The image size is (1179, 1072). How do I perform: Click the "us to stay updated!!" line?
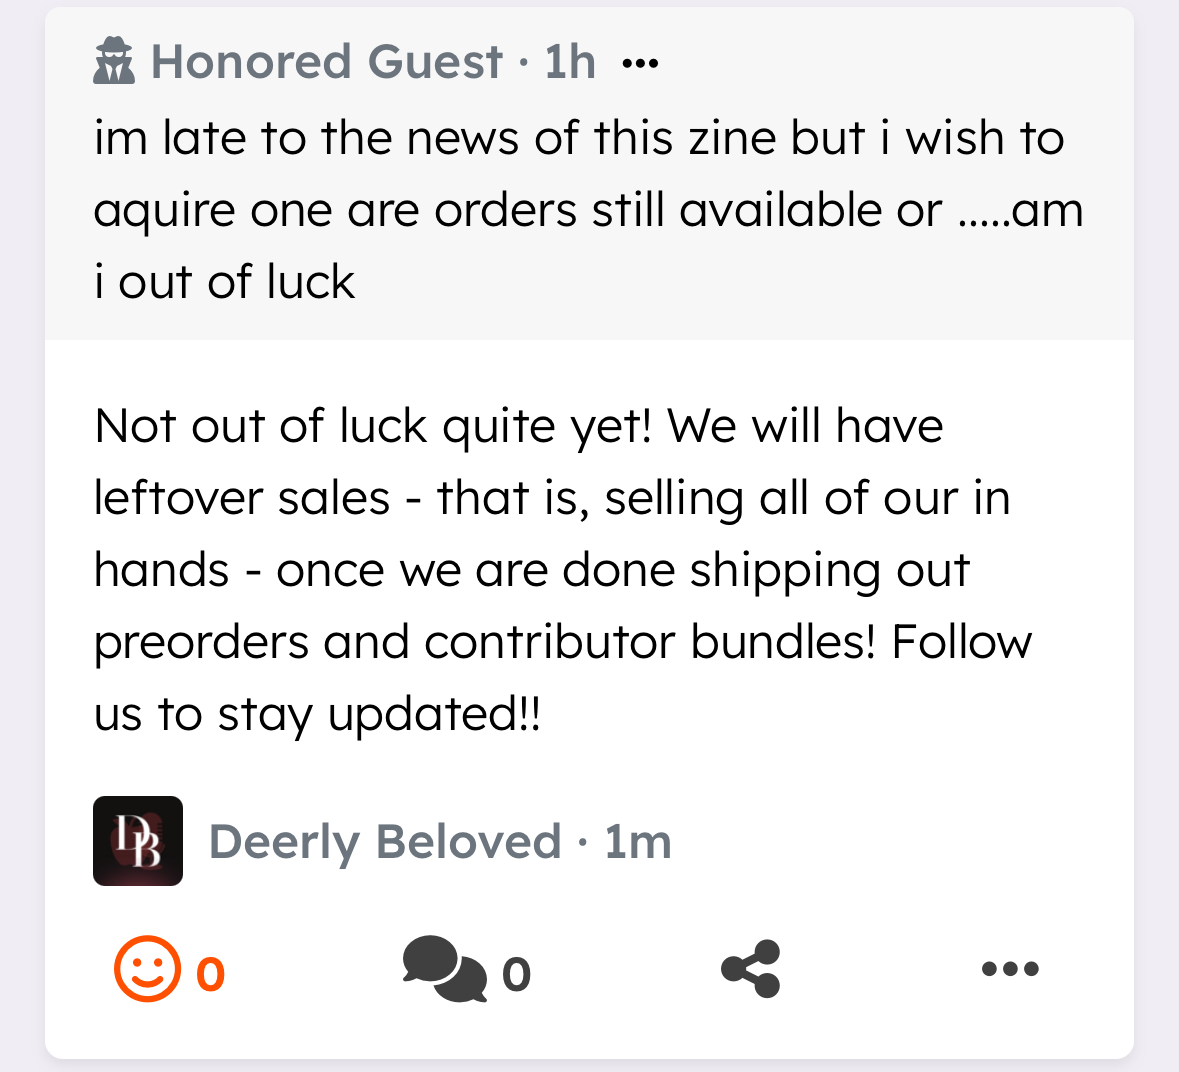(x=317, y=714)
